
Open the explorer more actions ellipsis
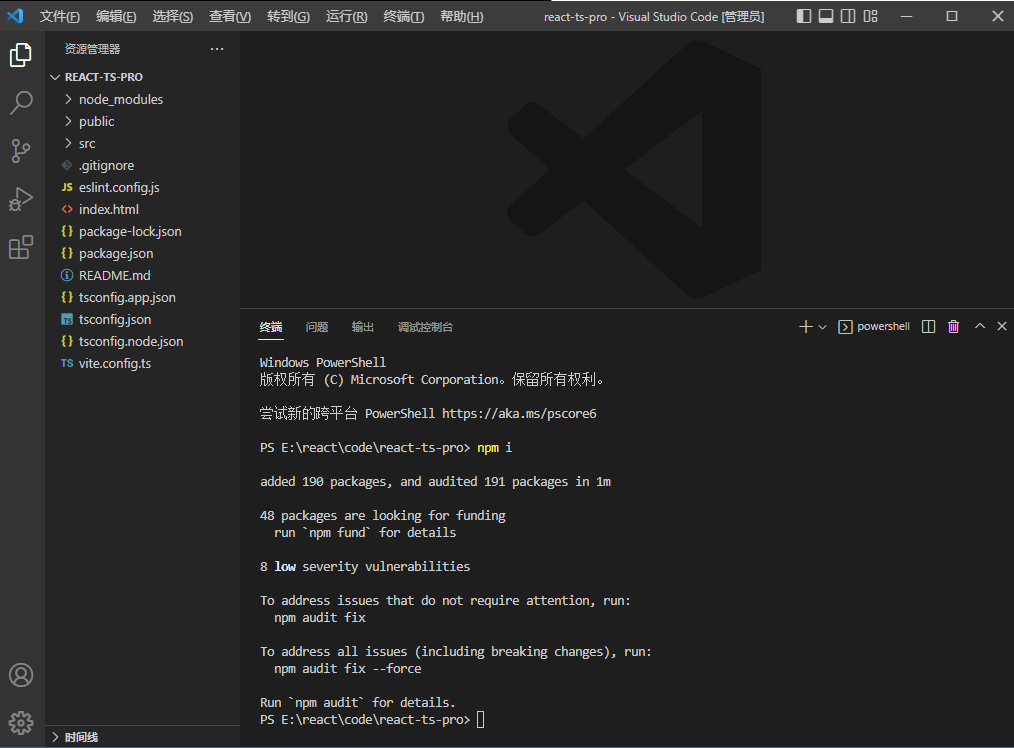(x=217, y=49)
